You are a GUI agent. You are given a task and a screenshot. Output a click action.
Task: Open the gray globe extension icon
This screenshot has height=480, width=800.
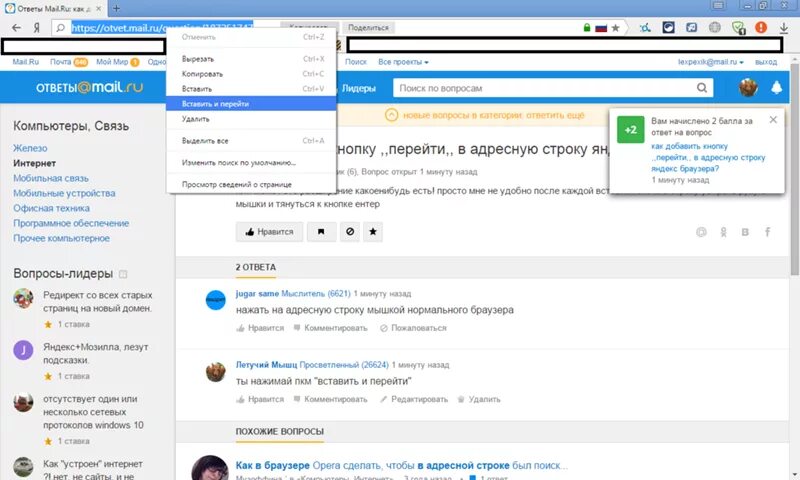pyautogui.click(x=715, y=28)
